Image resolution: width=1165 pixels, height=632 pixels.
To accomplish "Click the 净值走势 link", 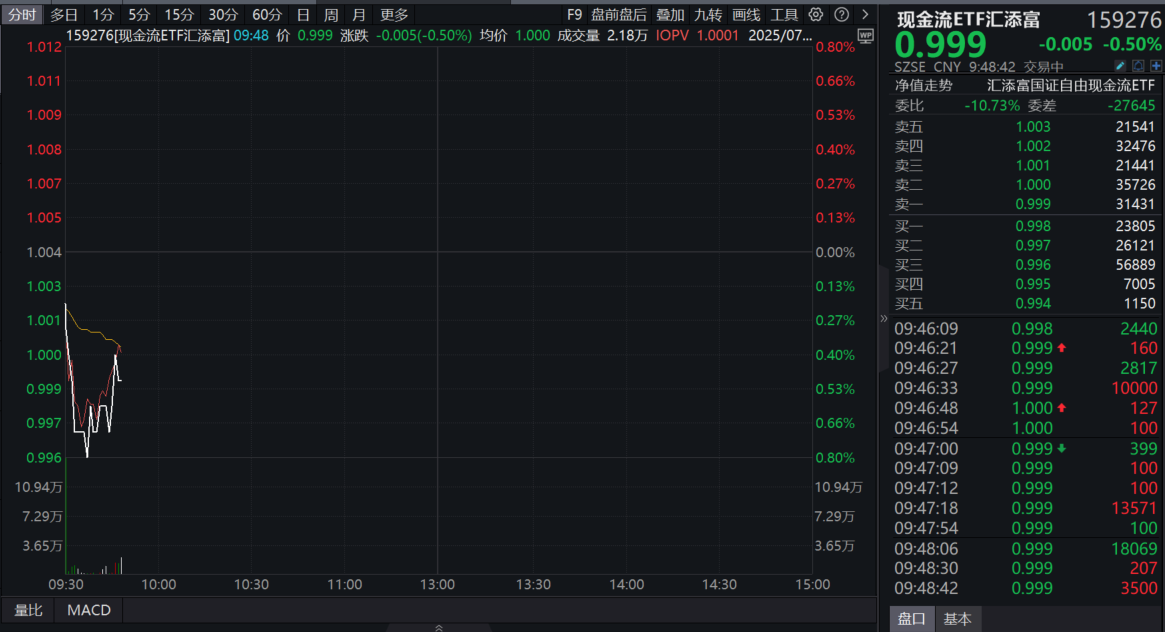I will pyautogui.click(x=923, y=86).
